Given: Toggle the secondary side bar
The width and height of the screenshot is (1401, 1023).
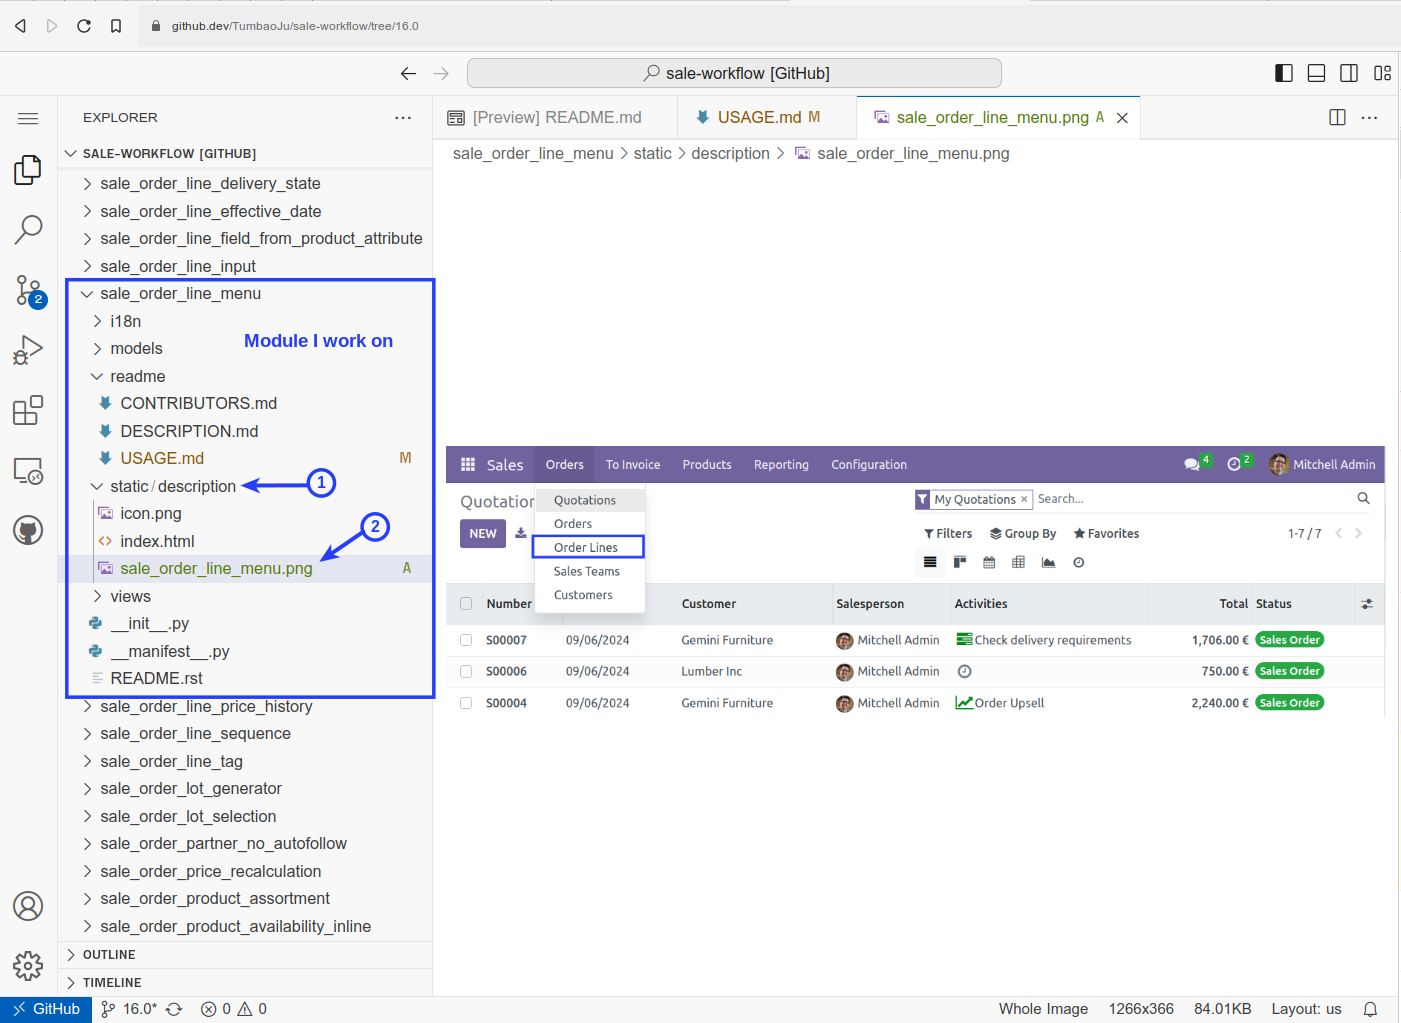Looking at the screenshot, I should [x=1349, y=73].
